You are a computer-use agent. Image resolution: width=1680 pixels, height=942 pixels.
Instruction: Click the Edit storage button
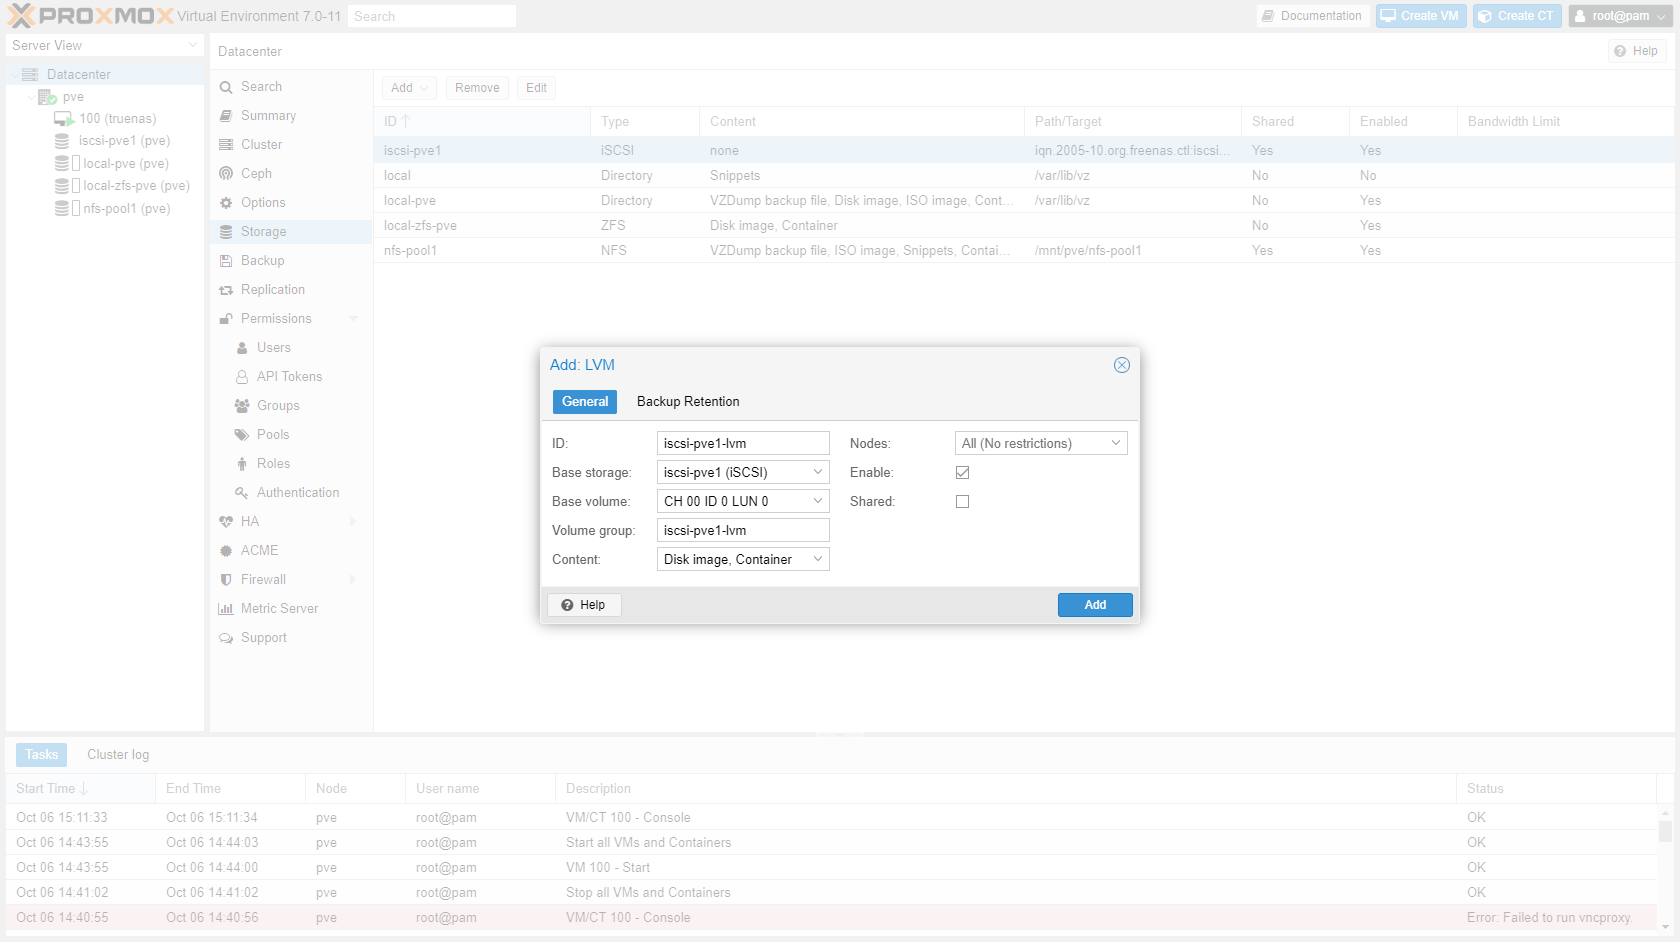coord(537,88)
